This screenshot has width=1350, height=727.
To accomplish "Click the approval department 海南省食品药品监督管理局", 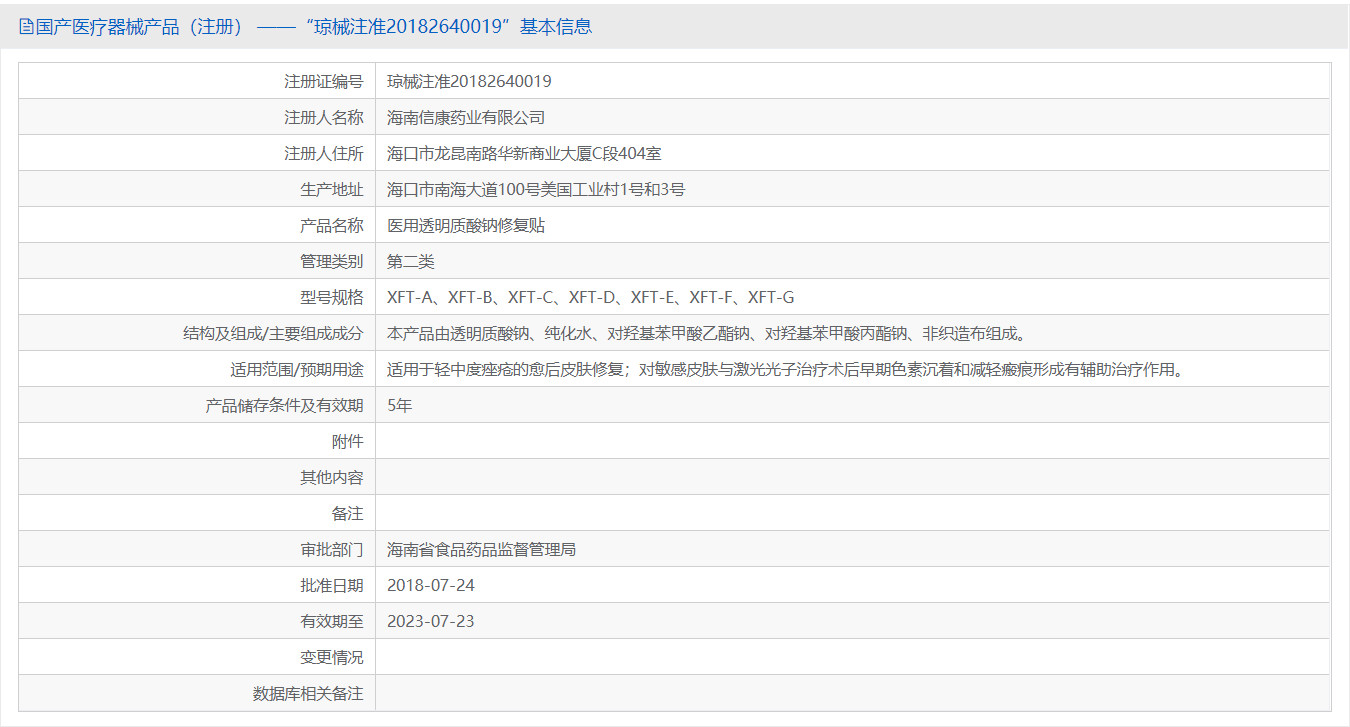I will (x=481, y=549).
